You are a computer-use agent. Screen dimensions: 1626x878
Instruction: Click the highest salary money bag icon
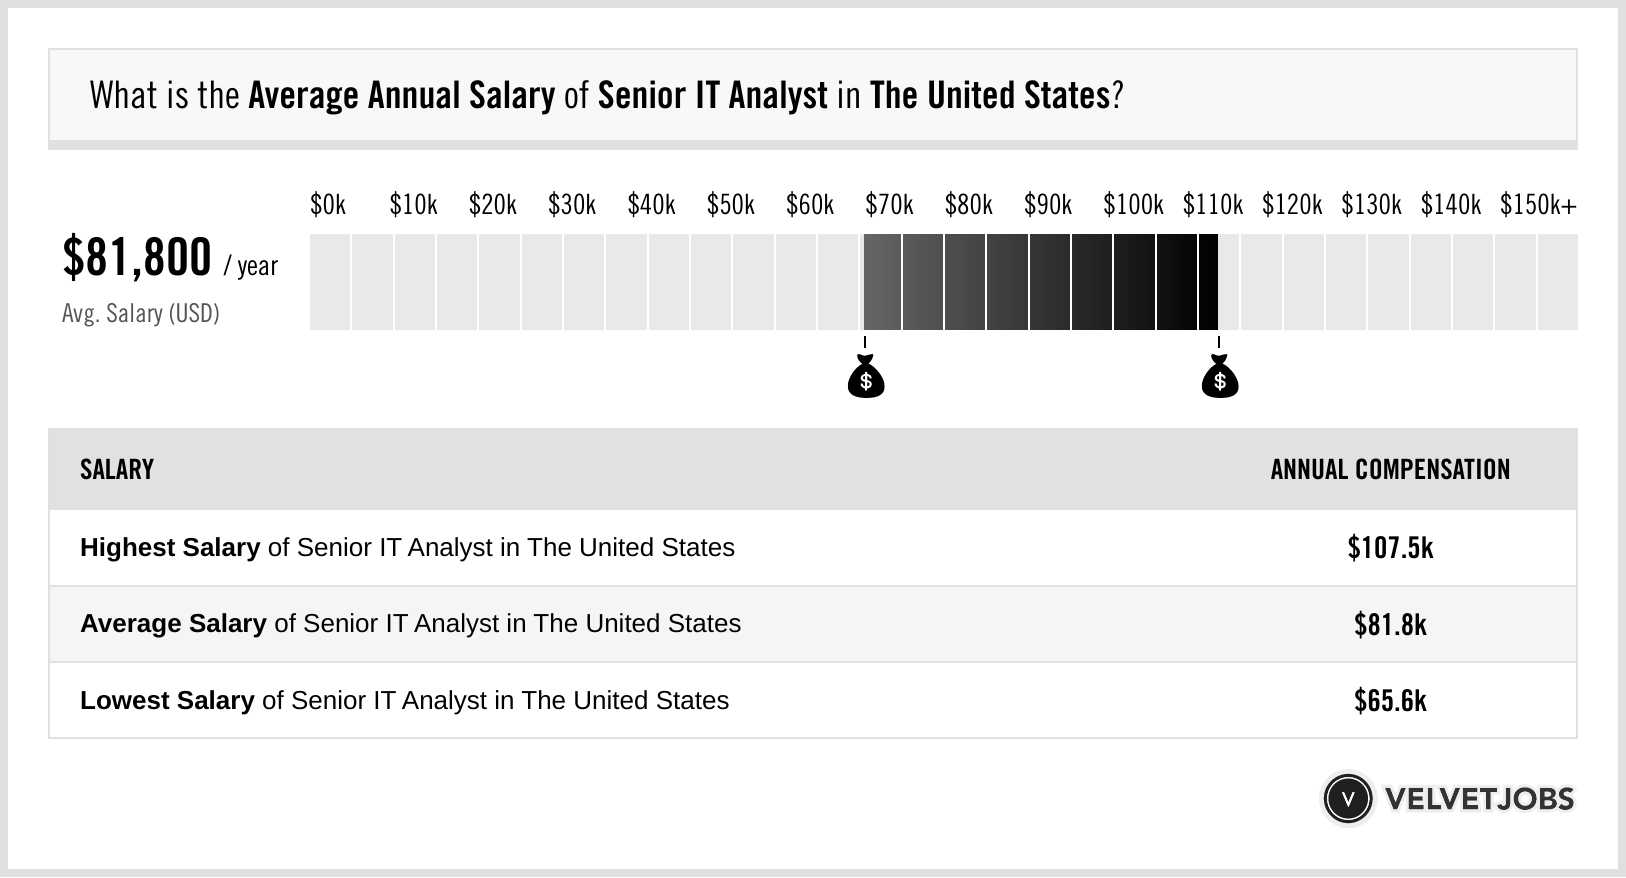pos(1219,379)
